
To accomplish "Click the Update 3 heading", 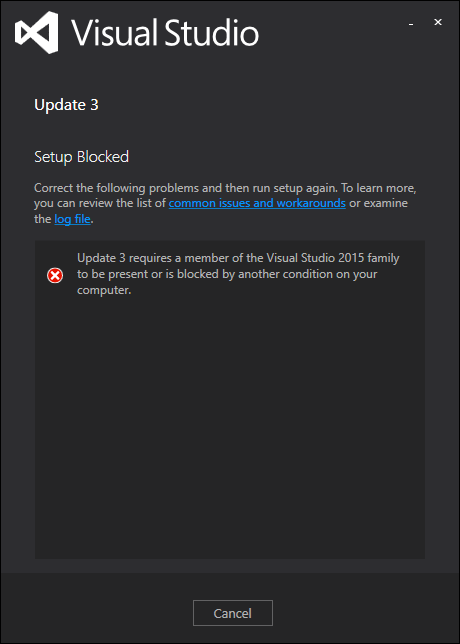I will pos(67,105).
